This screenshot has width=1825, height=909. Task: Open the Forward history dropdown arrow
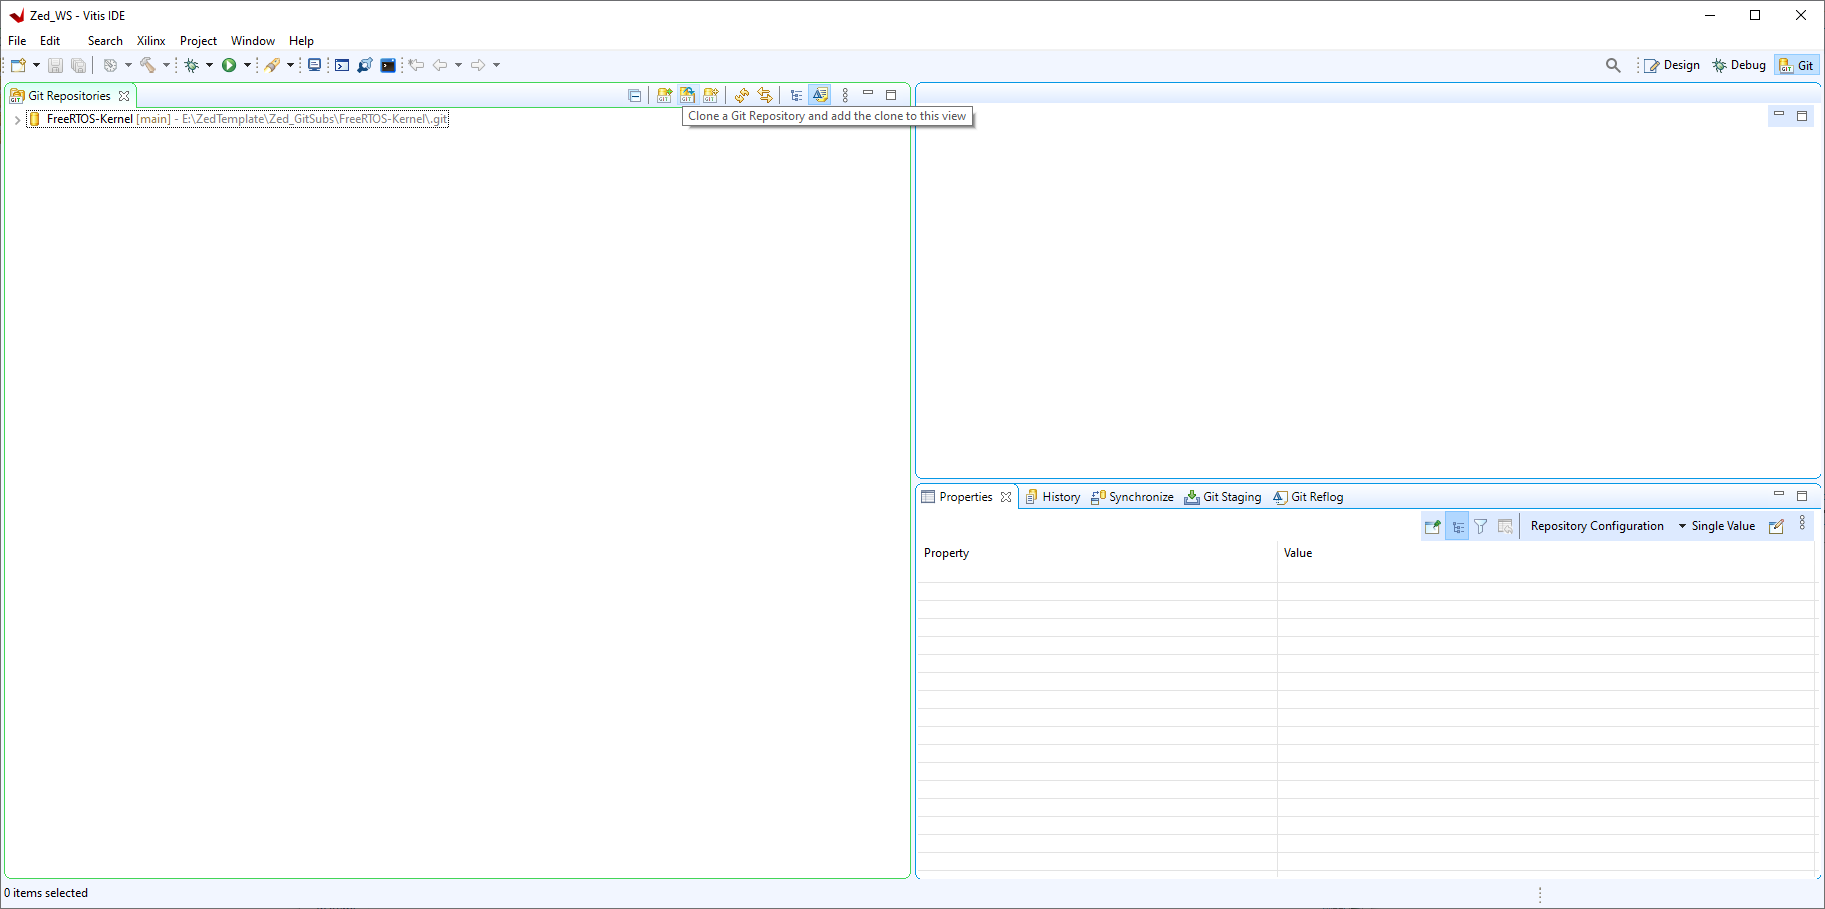point(496,65)
